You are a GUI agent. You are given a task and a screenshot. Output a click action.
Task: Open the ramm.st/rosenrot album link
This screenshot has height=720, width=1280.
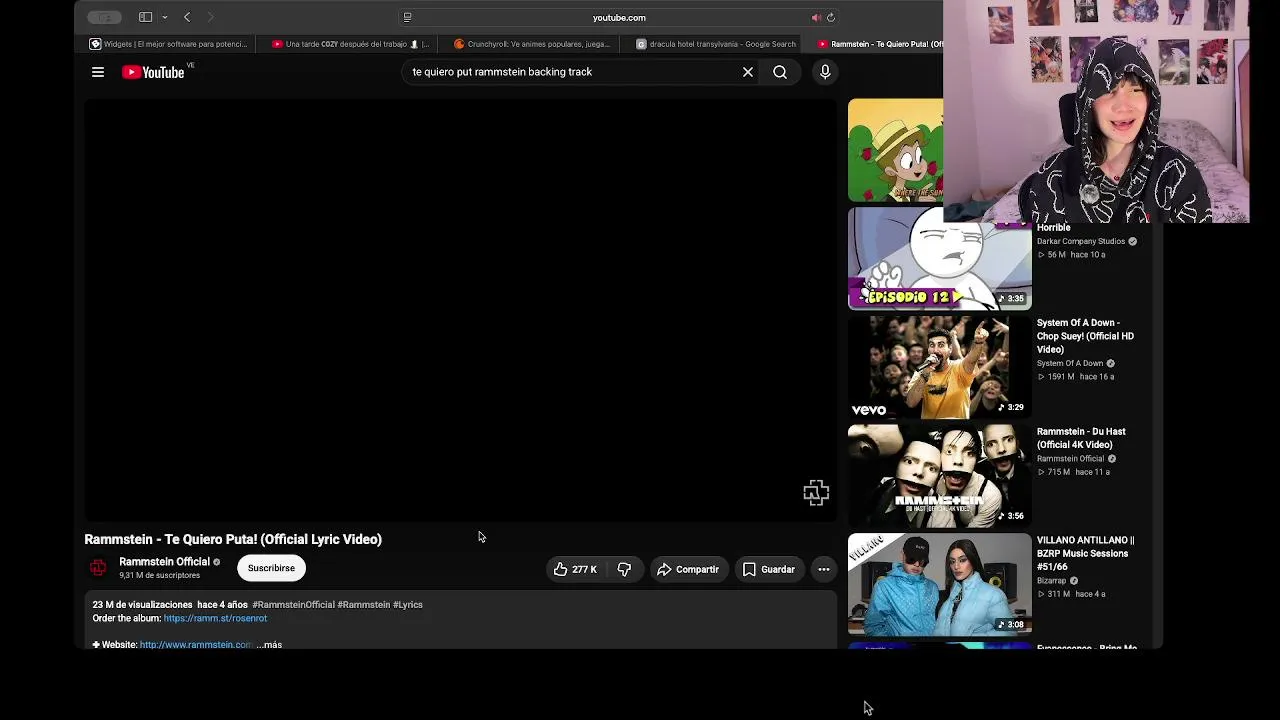coord(215,618)
